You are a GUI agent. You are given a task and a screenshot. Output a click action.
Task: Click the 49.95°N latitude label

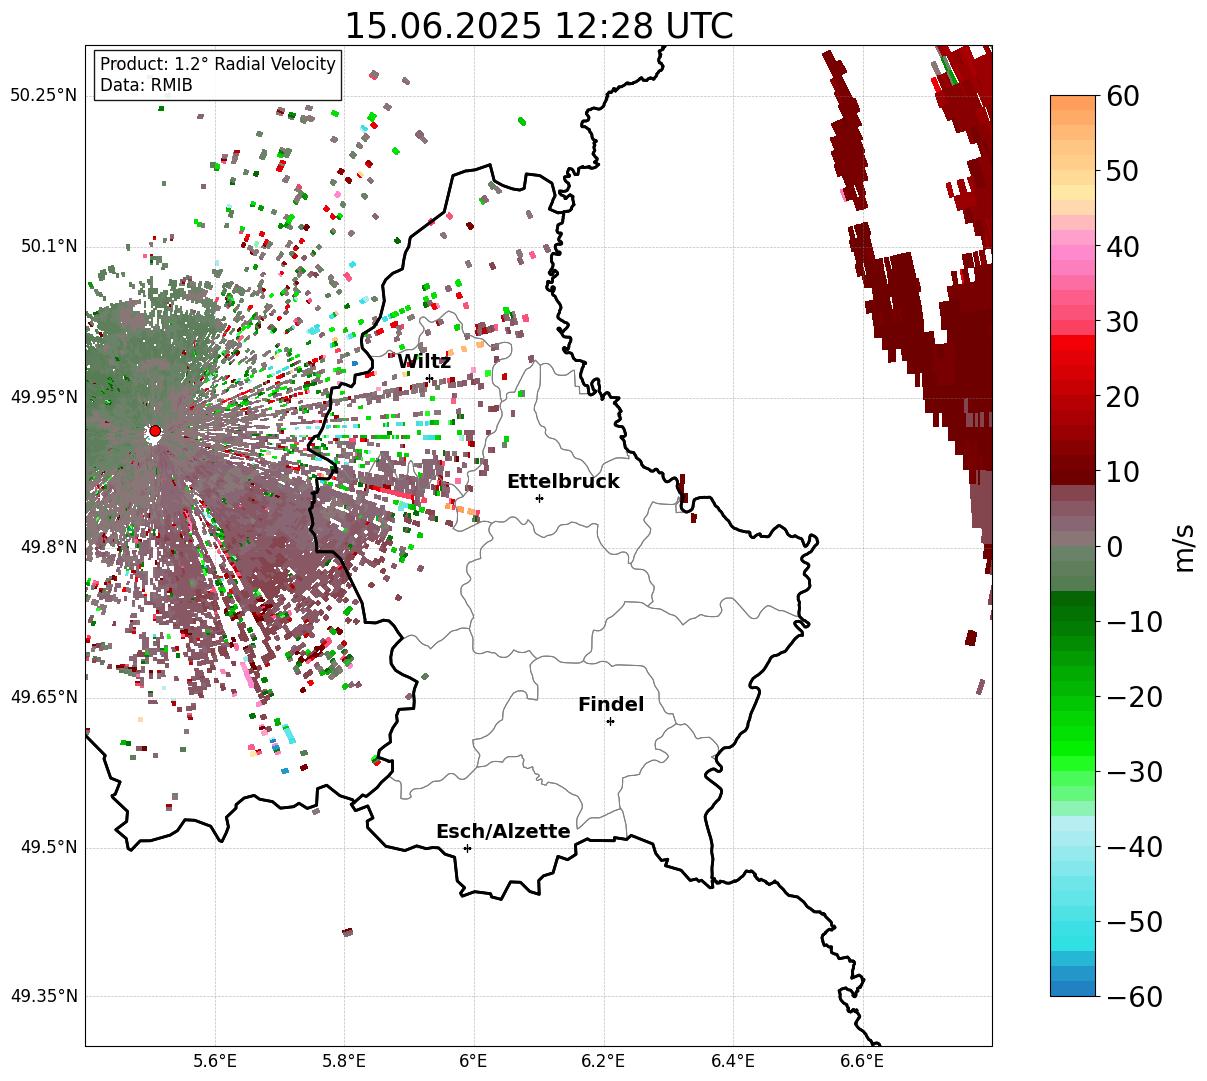[44, 397]
